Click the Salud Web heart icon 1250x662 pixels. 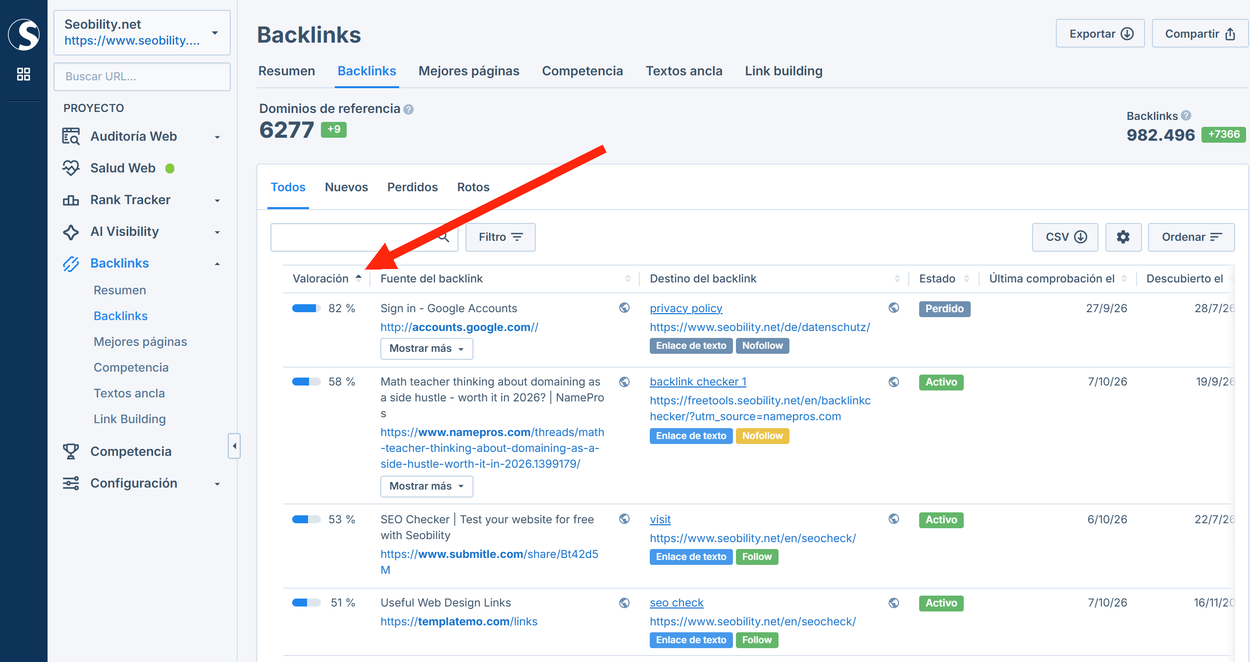tap(71, 168)
